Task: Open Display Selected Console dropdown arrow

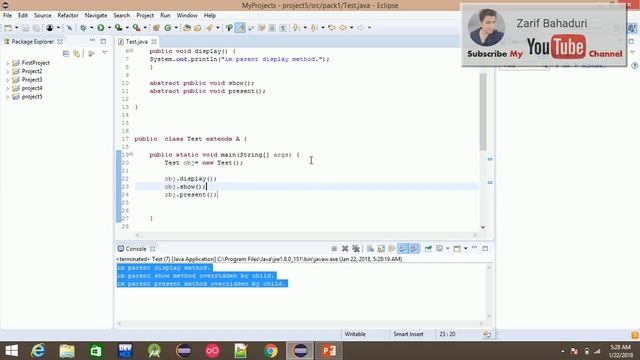Action: tap(448, 249)
